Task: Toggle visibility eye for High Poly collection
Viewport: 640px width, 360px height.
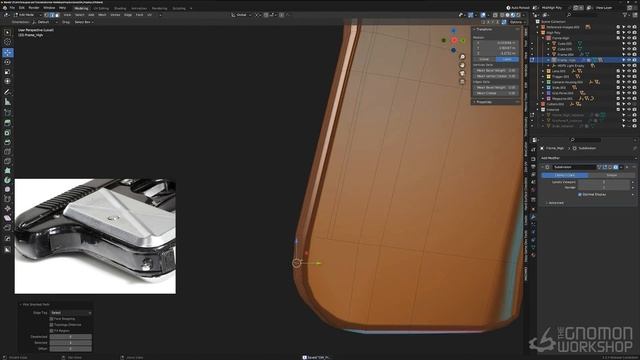Action: [629, 32]
